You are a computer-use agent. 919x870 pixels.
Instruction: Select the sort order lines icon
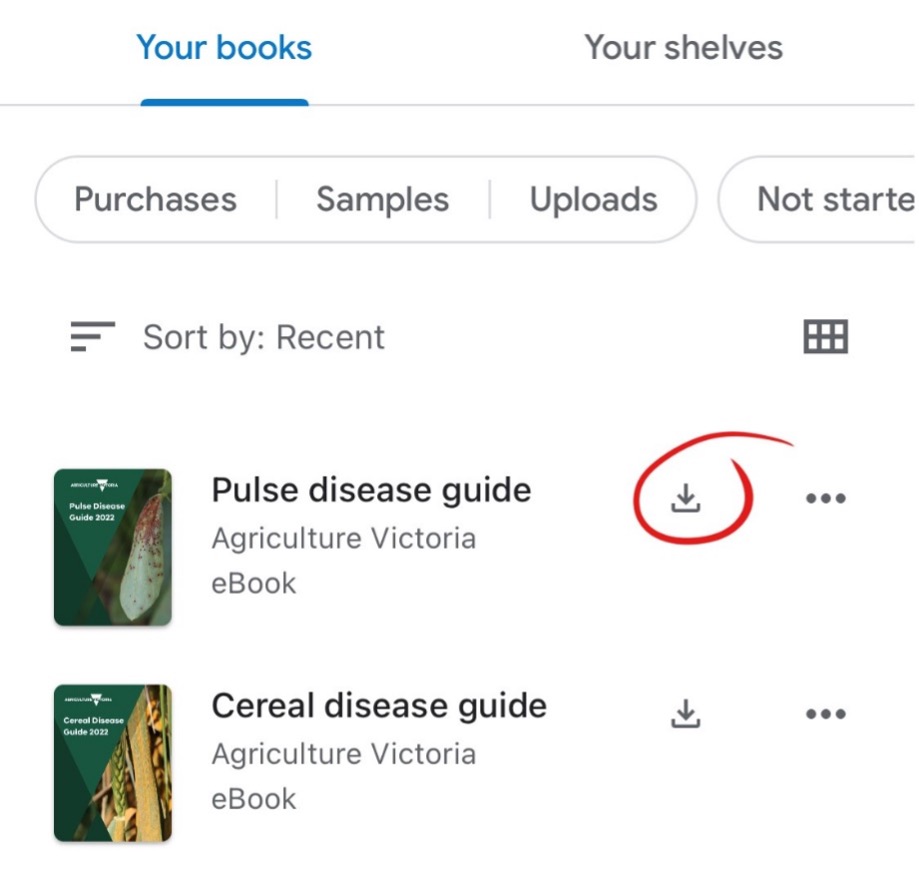(92, 336)
